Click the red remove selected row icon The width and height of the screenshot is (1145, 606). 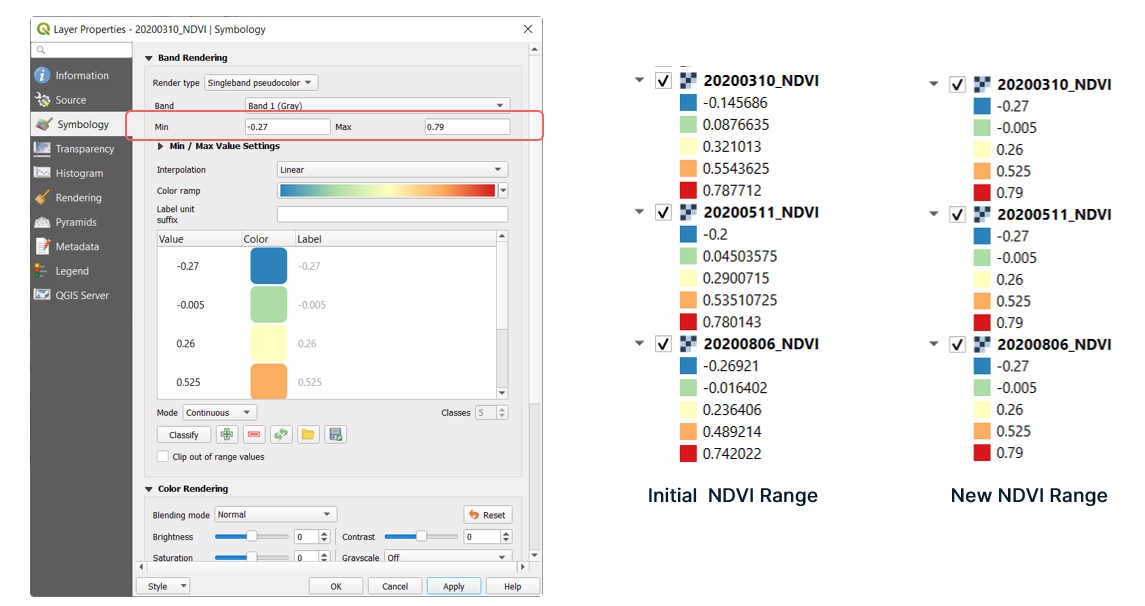click(254, 435)
